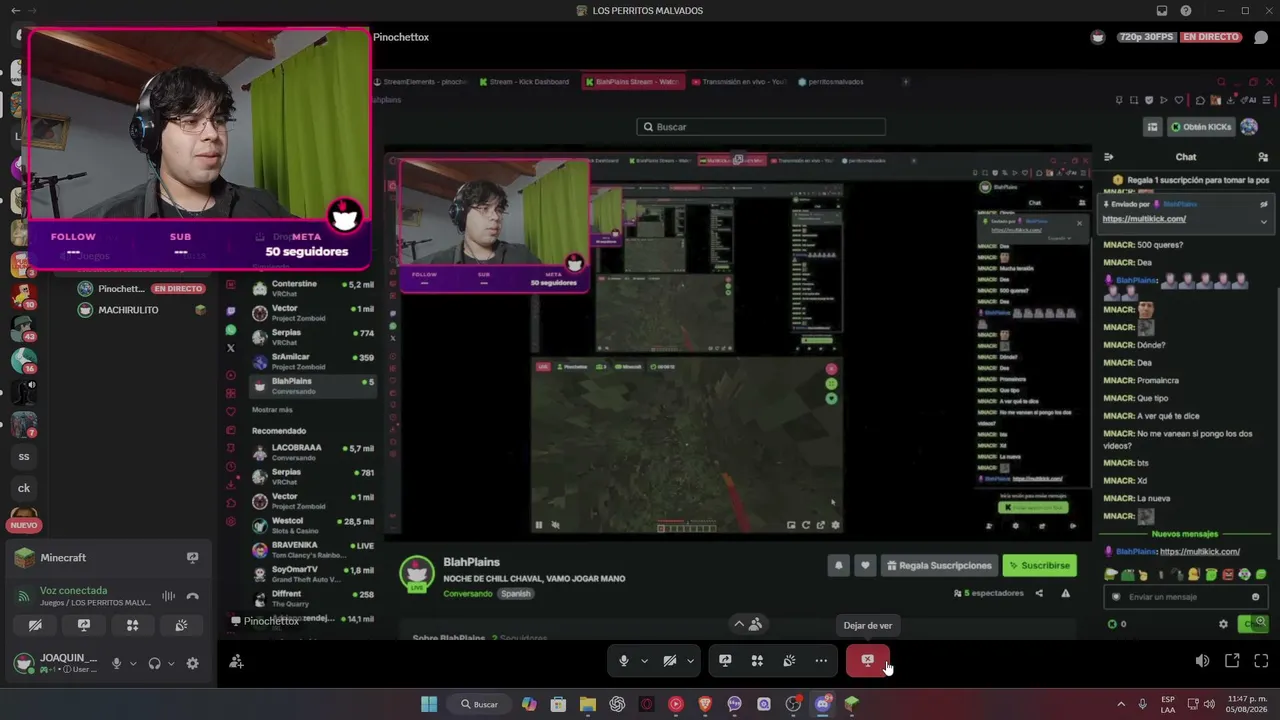Show hidden system tray icons
1280x720 pixels.
coord(1120,704)
